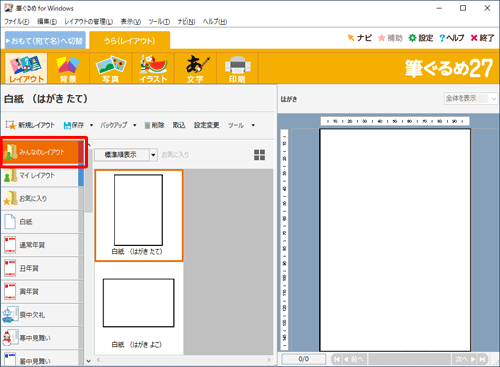Open the レイアウトの管理 menu
This screenshot has height=367, width=500.
pos(89,22)
